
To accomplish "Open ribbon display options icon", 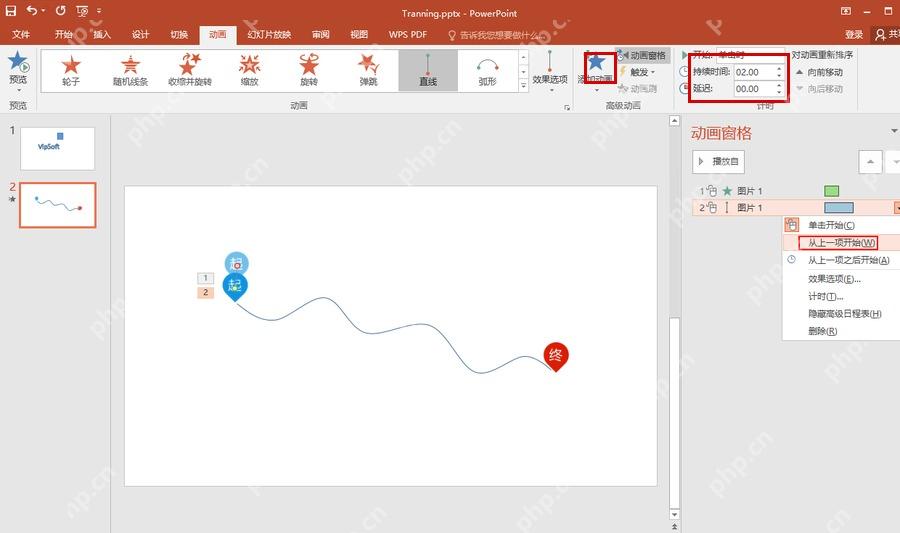I will pos(845,11).
